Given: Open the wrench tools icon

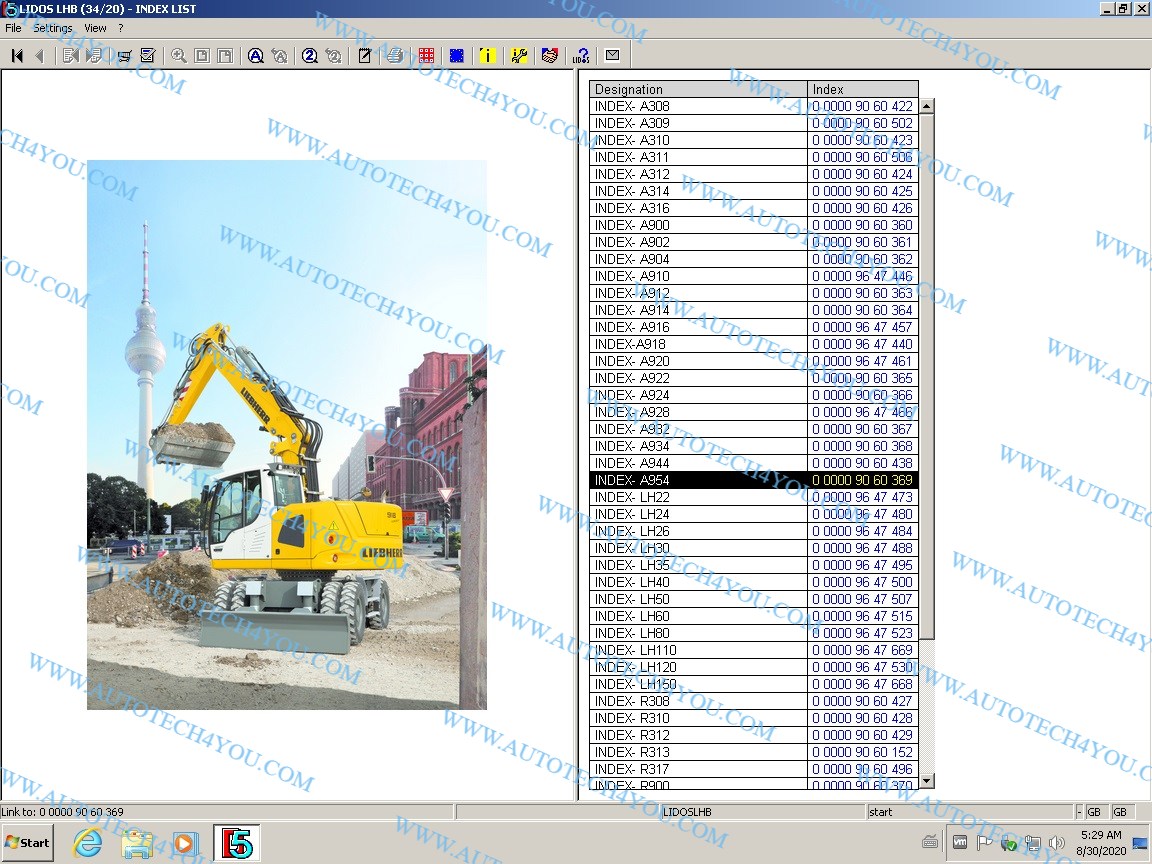Looking at the screenshot, I should pyautogui.click(x=519, y=56).
